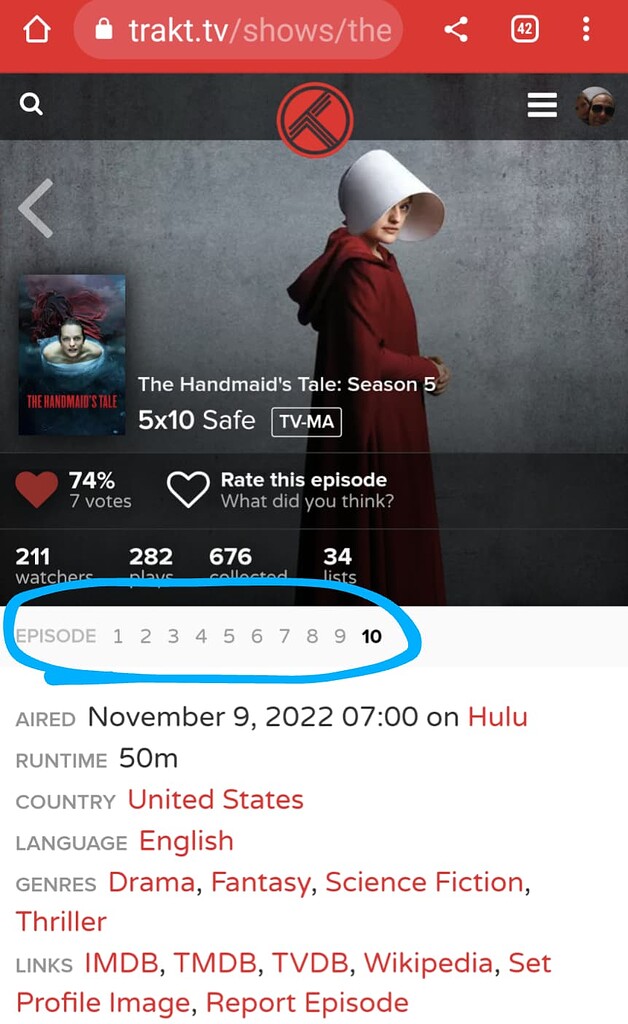628x1024 pixels.
Task: Open the browser tab switcher showing 42
Action: (527, 30)
